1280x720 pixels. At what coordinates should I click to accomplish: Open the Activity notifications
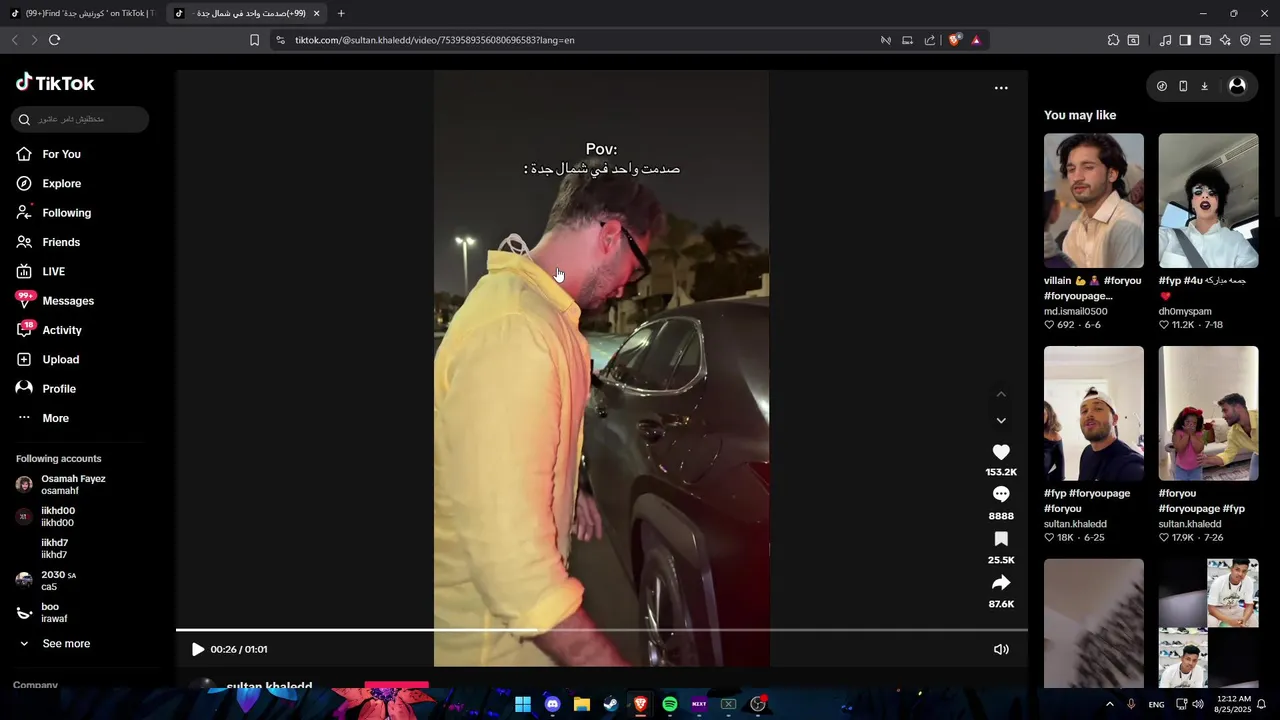[62, 330]
